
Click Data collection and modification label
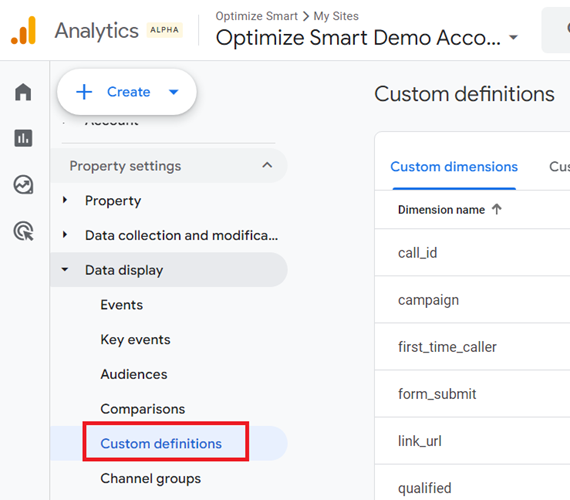point(181,235)
